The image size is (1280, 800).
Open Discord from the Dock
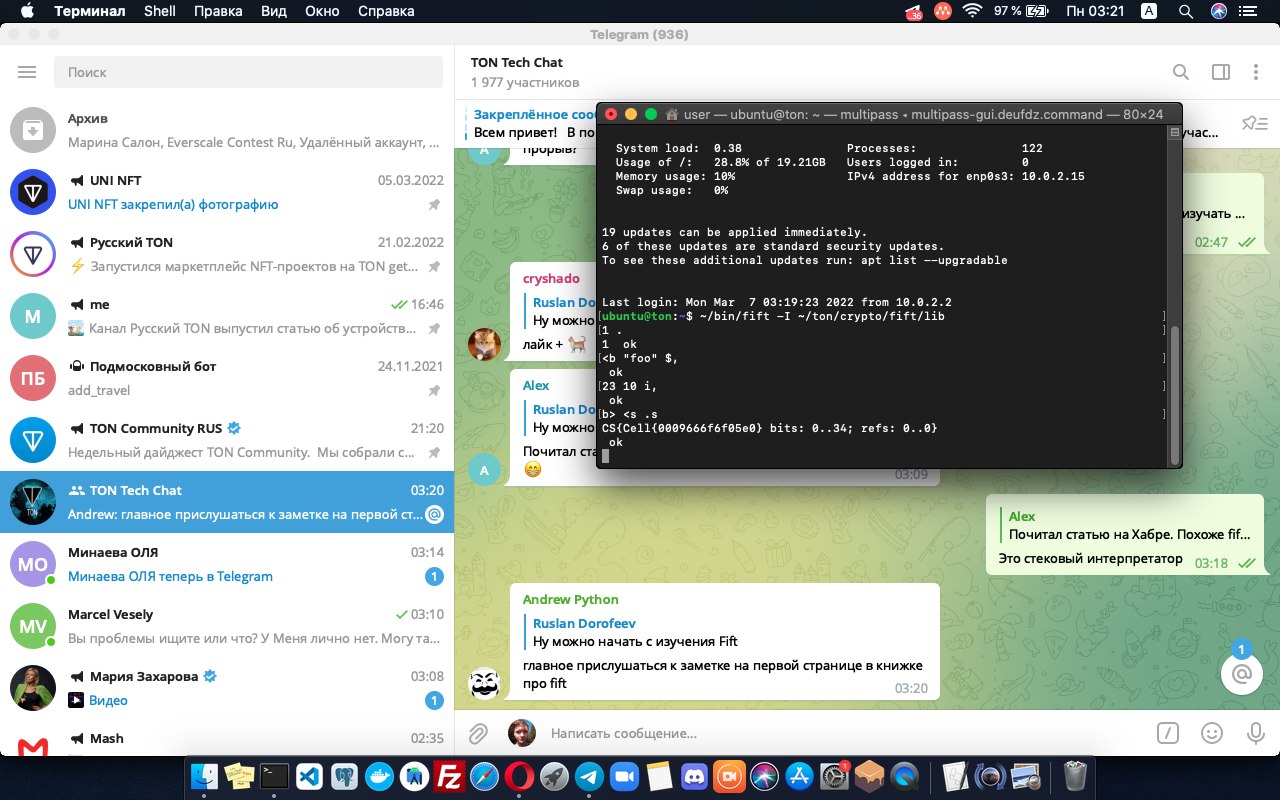coord(694,775)
